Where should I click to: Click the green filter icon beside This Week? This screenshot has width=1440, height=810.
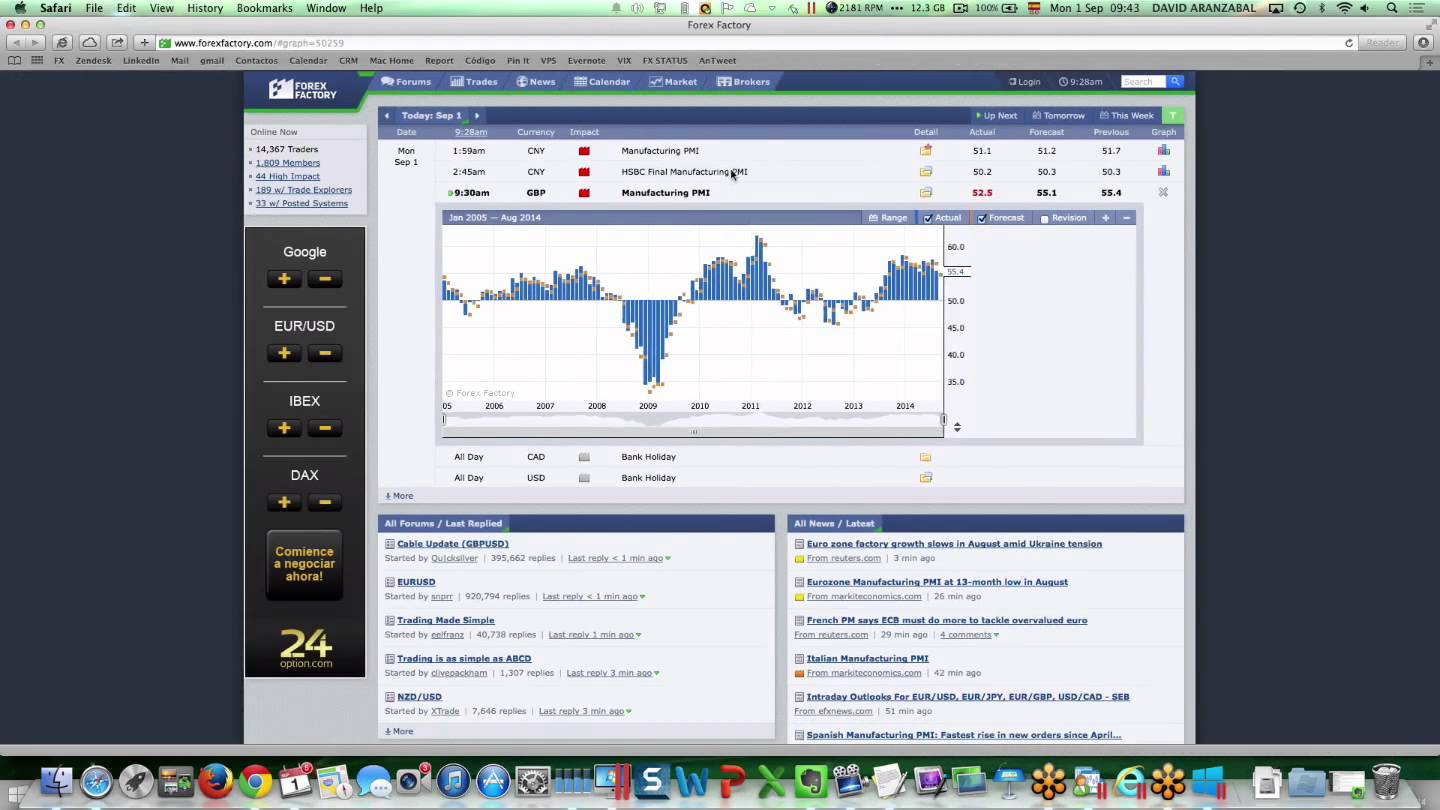point(1172,116)
